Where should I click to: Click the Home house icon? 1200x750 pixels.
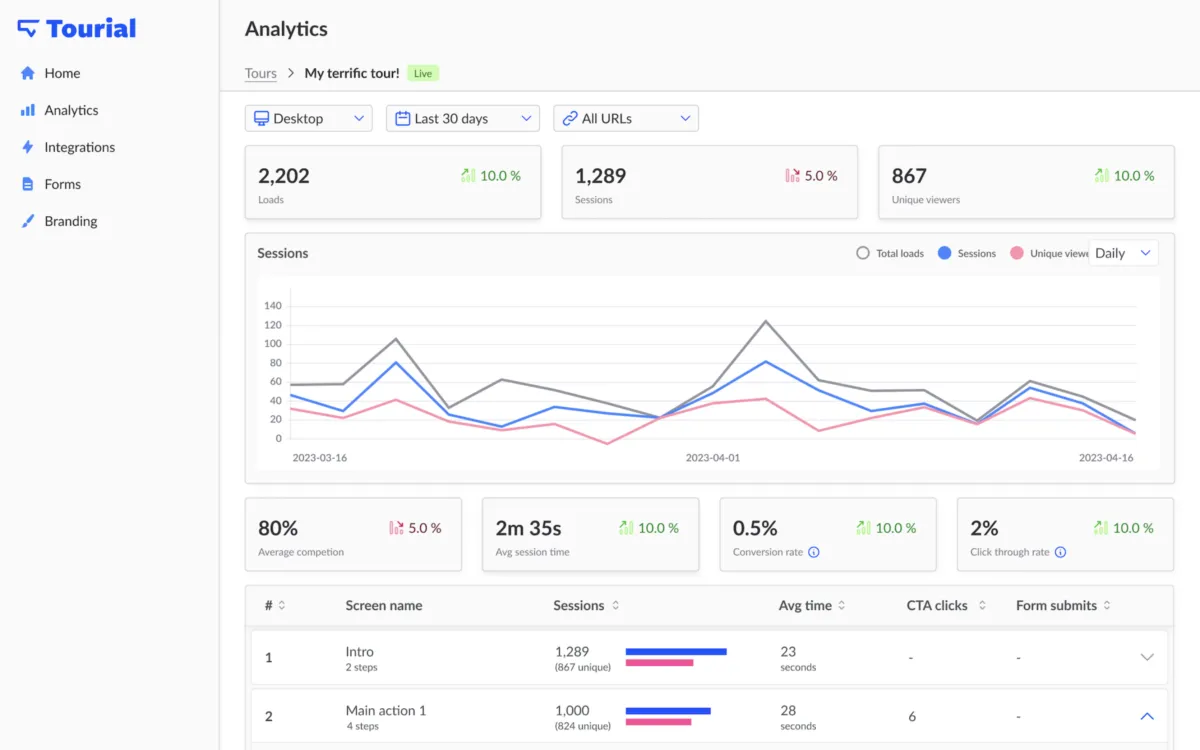28,73
